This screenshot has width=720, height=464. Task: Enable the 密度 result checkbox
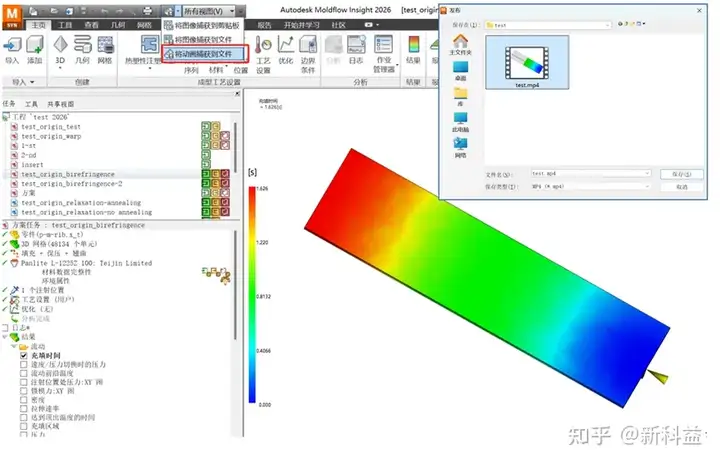(x=24, y=400)
